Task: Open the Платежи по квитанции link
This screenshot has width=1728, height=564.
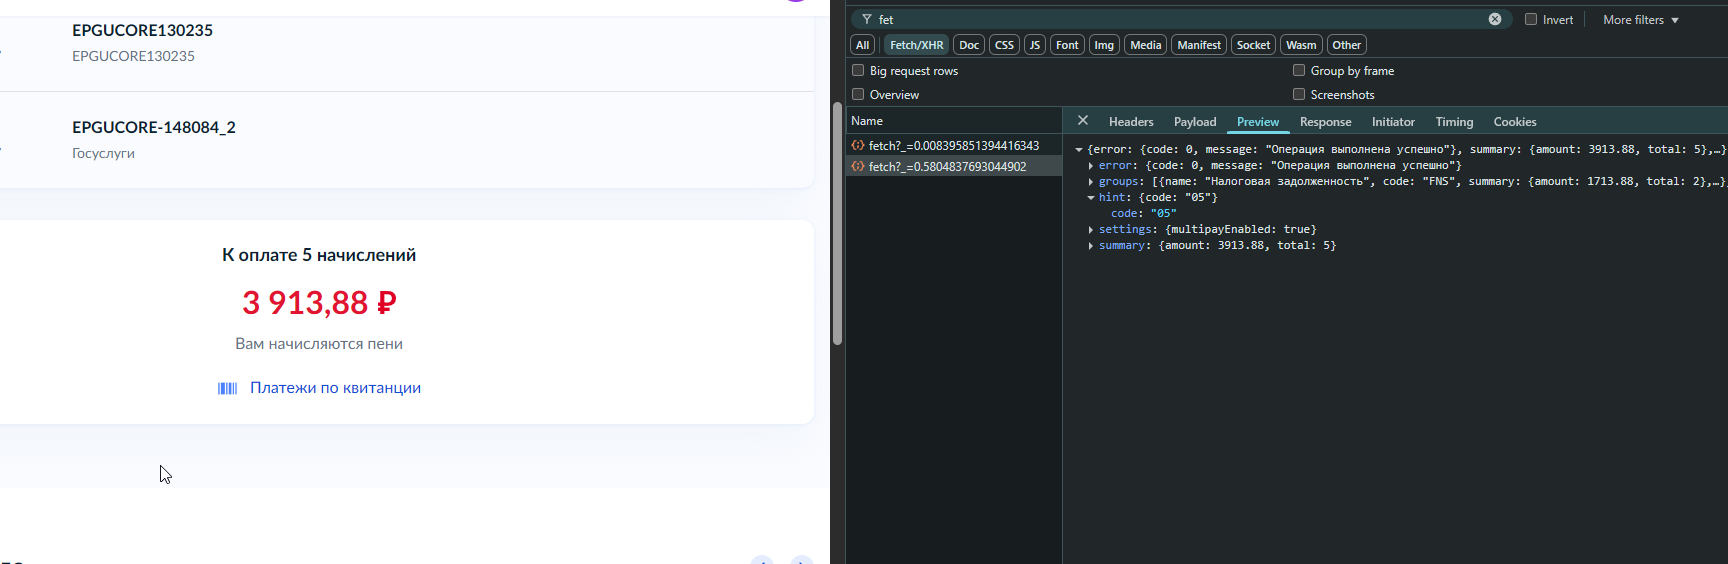Action: pyautogui.click(x=335, y=388)
